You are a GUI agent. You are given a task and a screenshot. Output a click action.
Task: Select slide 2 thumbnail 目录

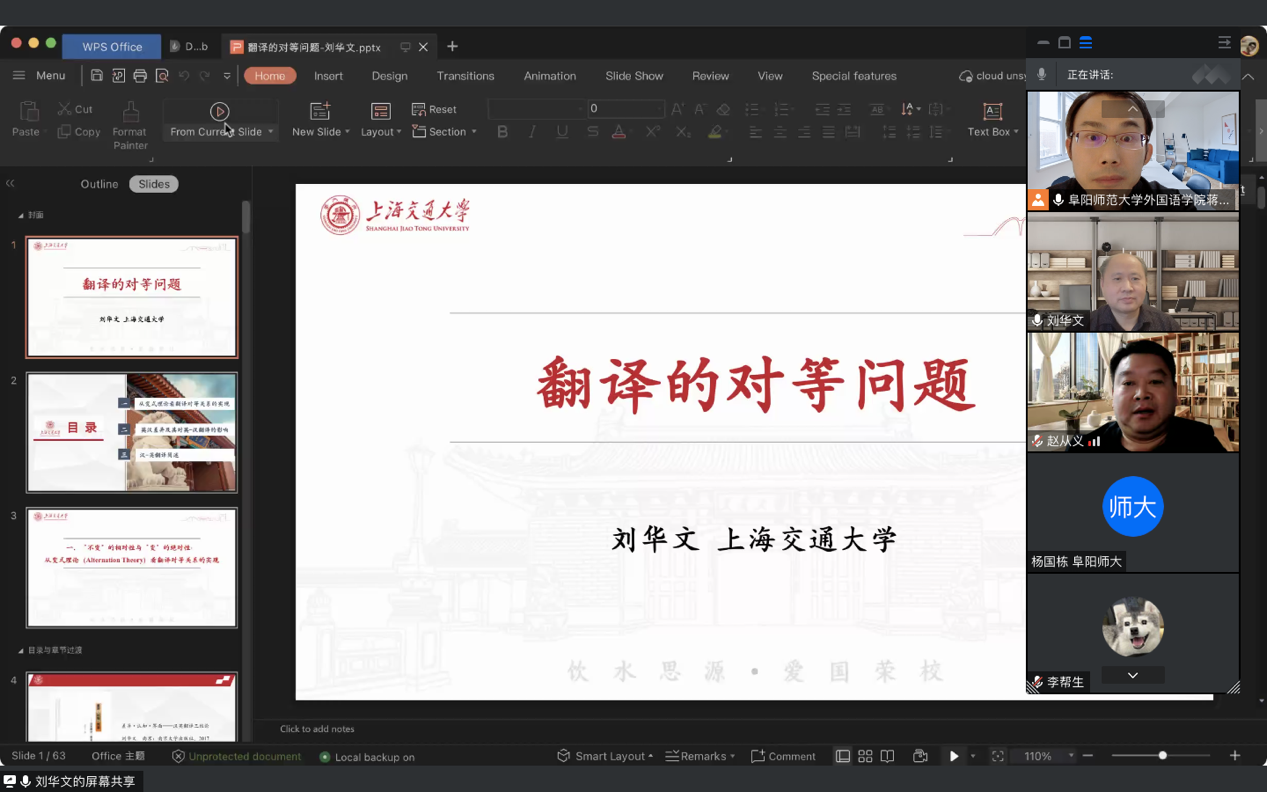coord(132,432)
